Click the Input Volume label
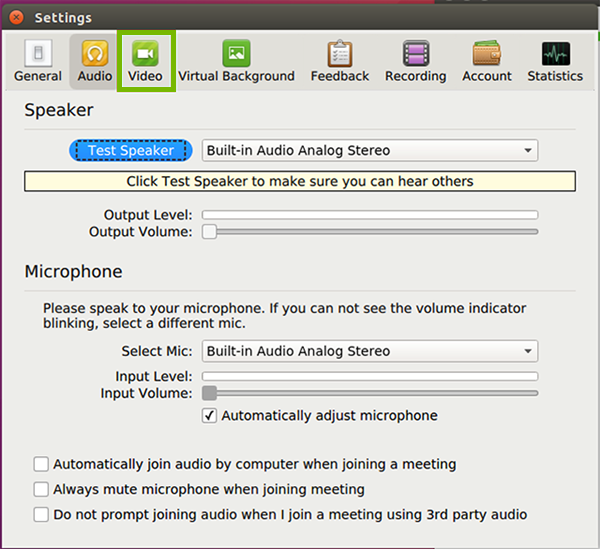 [146, 393]
